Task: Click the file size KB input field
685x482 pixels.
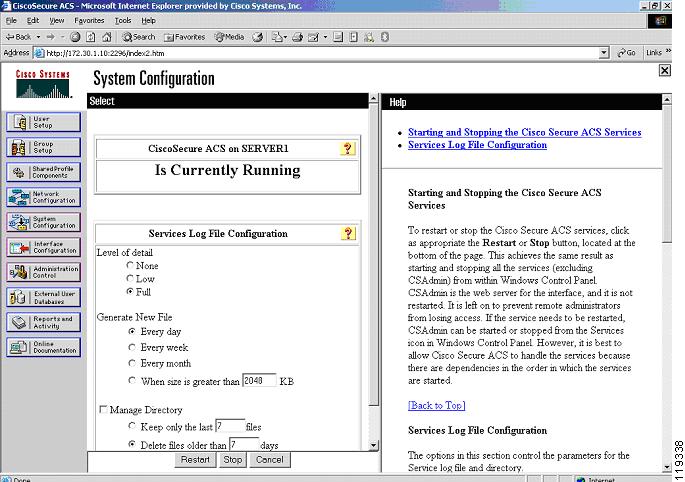Action: pyautogui.click(x=259, y=380)
